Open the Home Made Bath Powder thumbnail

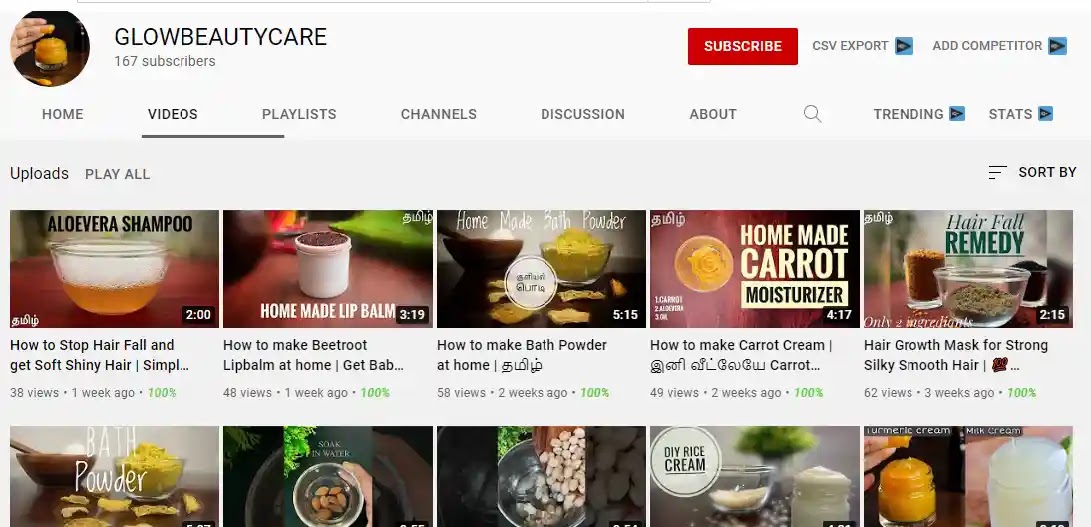[541, 269]
